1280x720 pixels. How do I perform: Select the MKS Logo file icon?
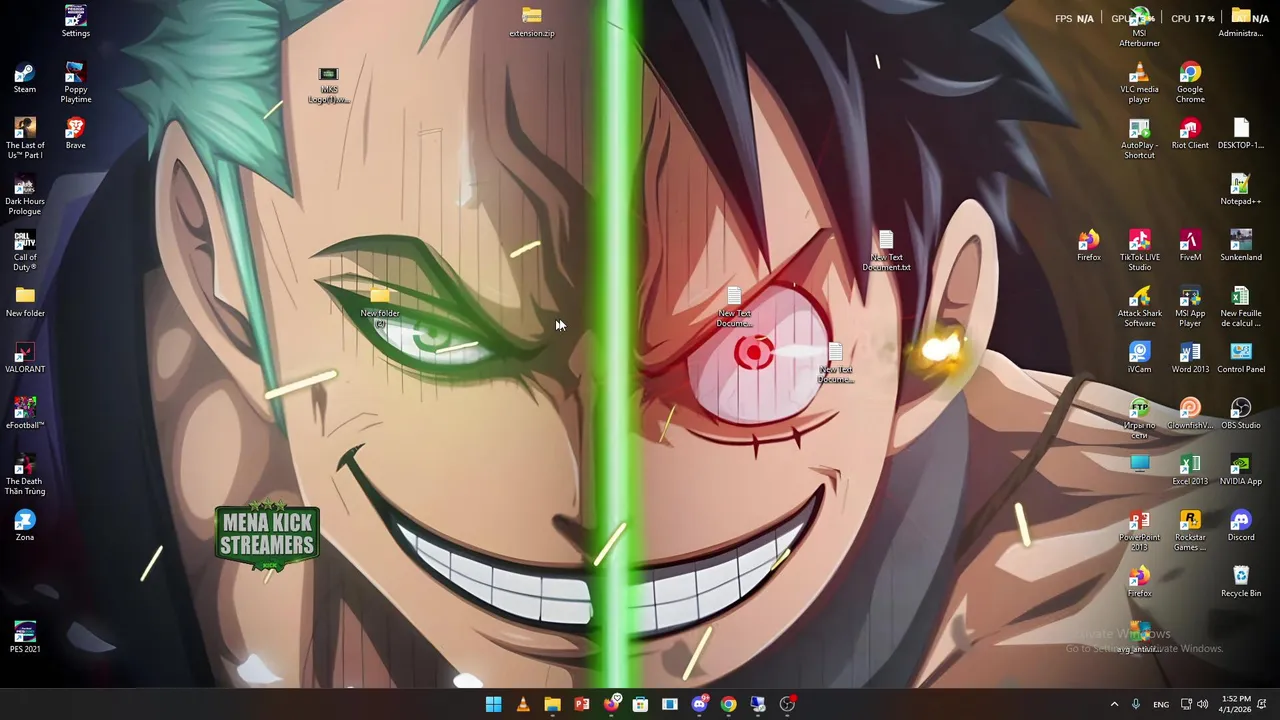(x=328, y=85)
